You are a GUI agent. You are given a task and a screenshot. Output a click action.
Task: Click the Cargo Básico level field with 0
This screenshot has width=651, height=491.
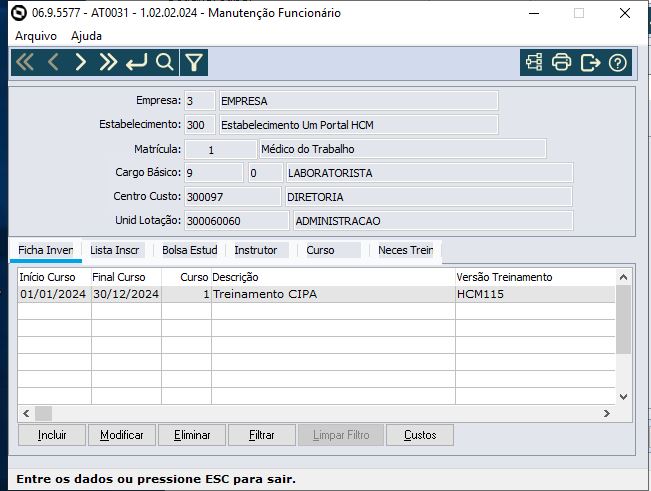click(x=265, y=173)
